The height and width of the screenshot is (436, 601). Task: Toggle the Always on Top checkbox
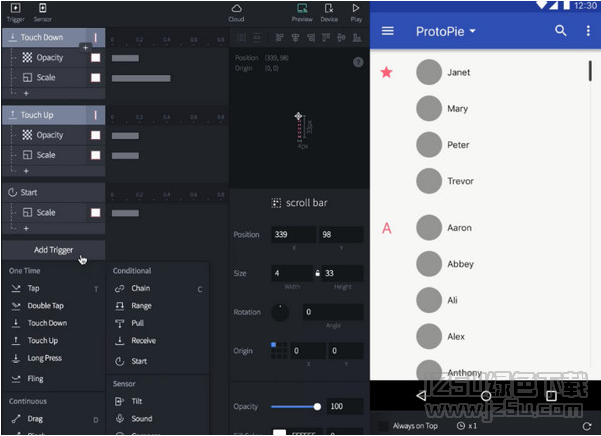click(x=383, y=426)
